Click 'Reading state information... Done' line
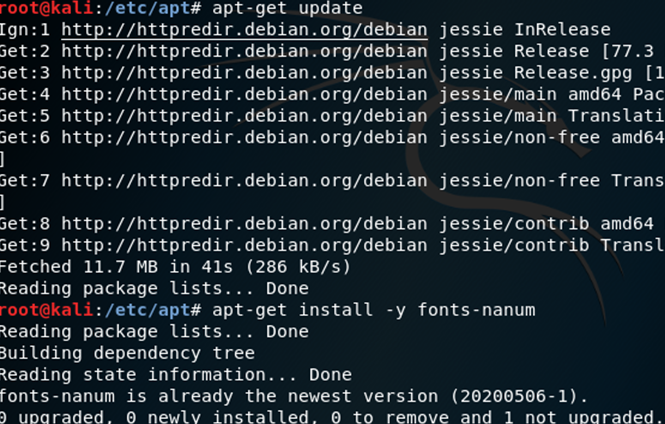 point(176,375)
